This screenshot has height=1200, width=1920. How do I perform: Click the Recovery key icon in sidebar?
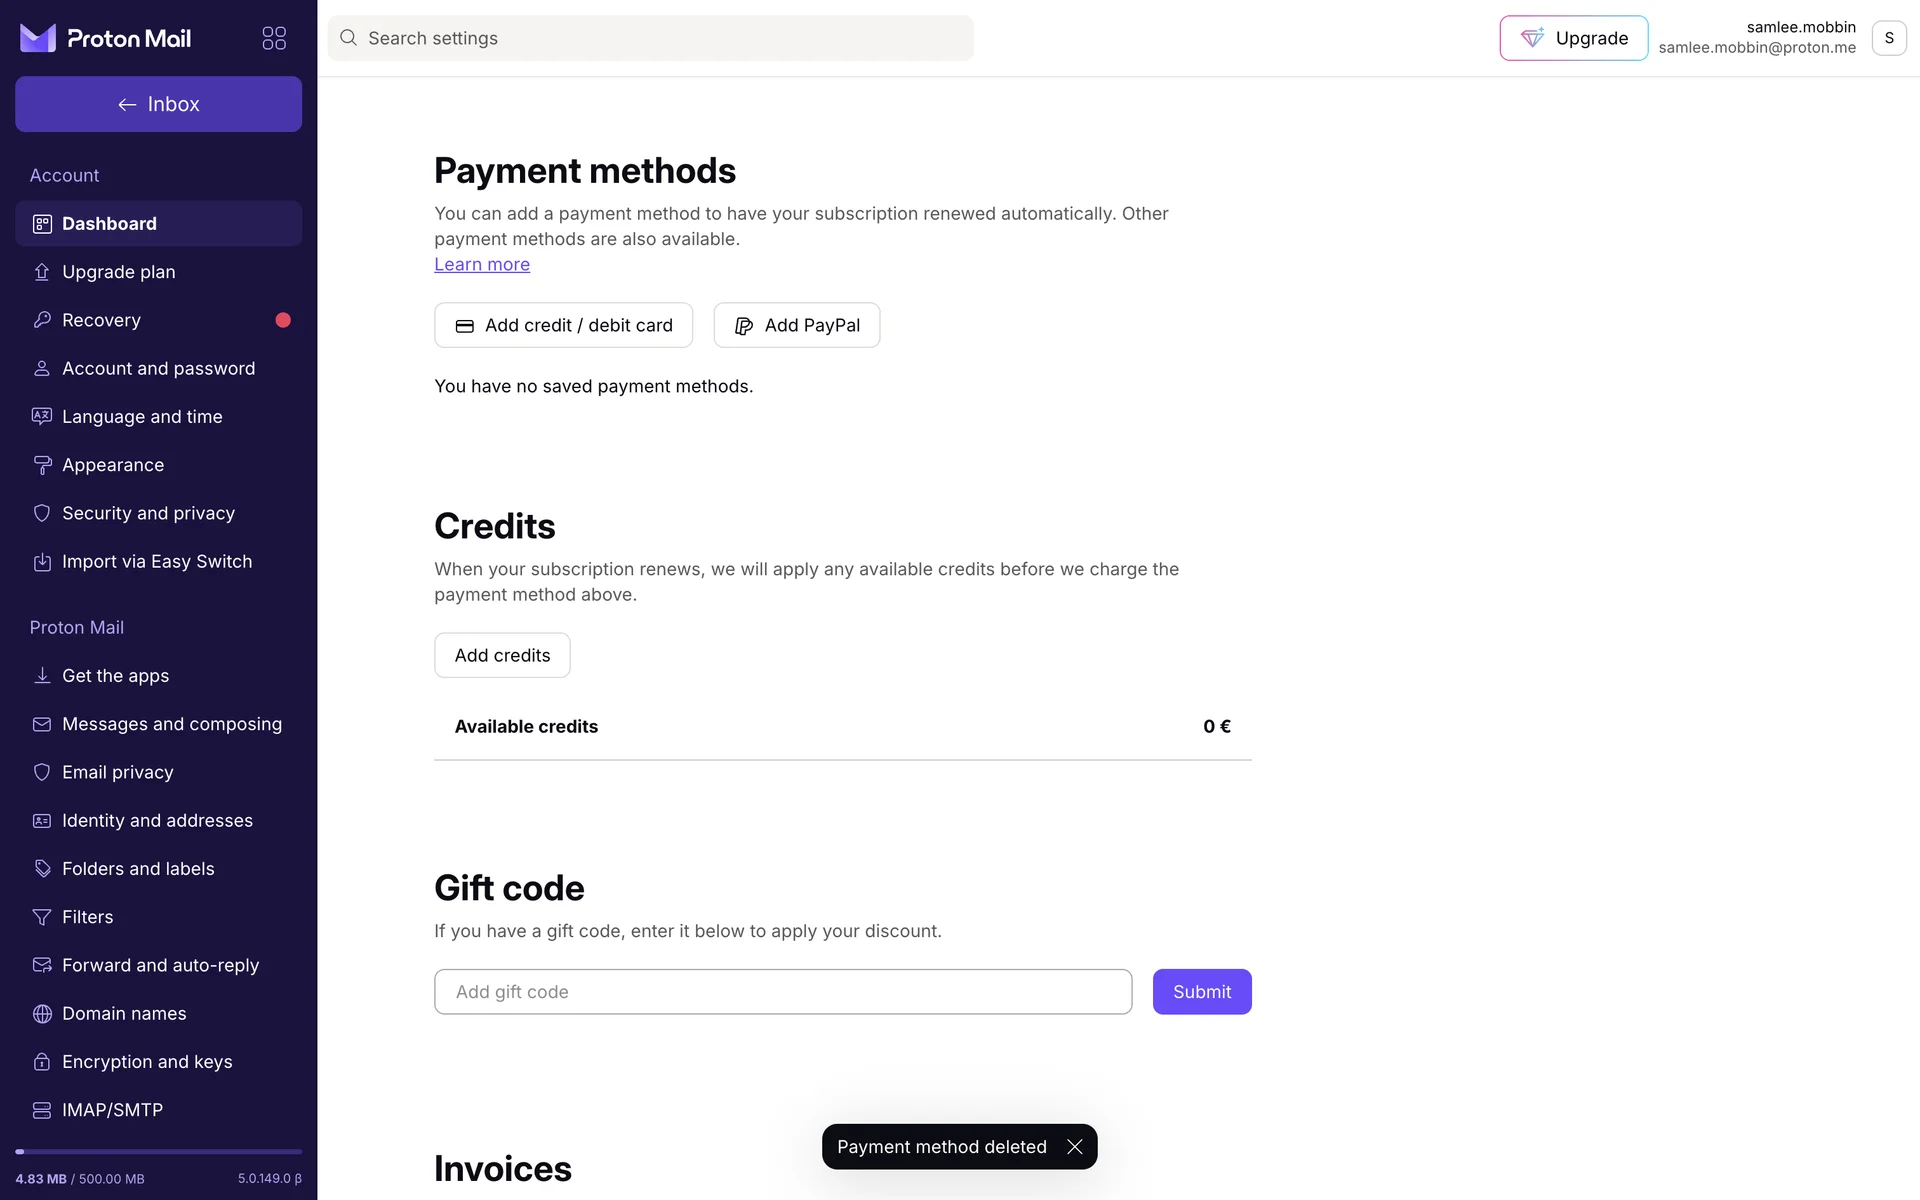pyautogui.click(x=42, y=320)
